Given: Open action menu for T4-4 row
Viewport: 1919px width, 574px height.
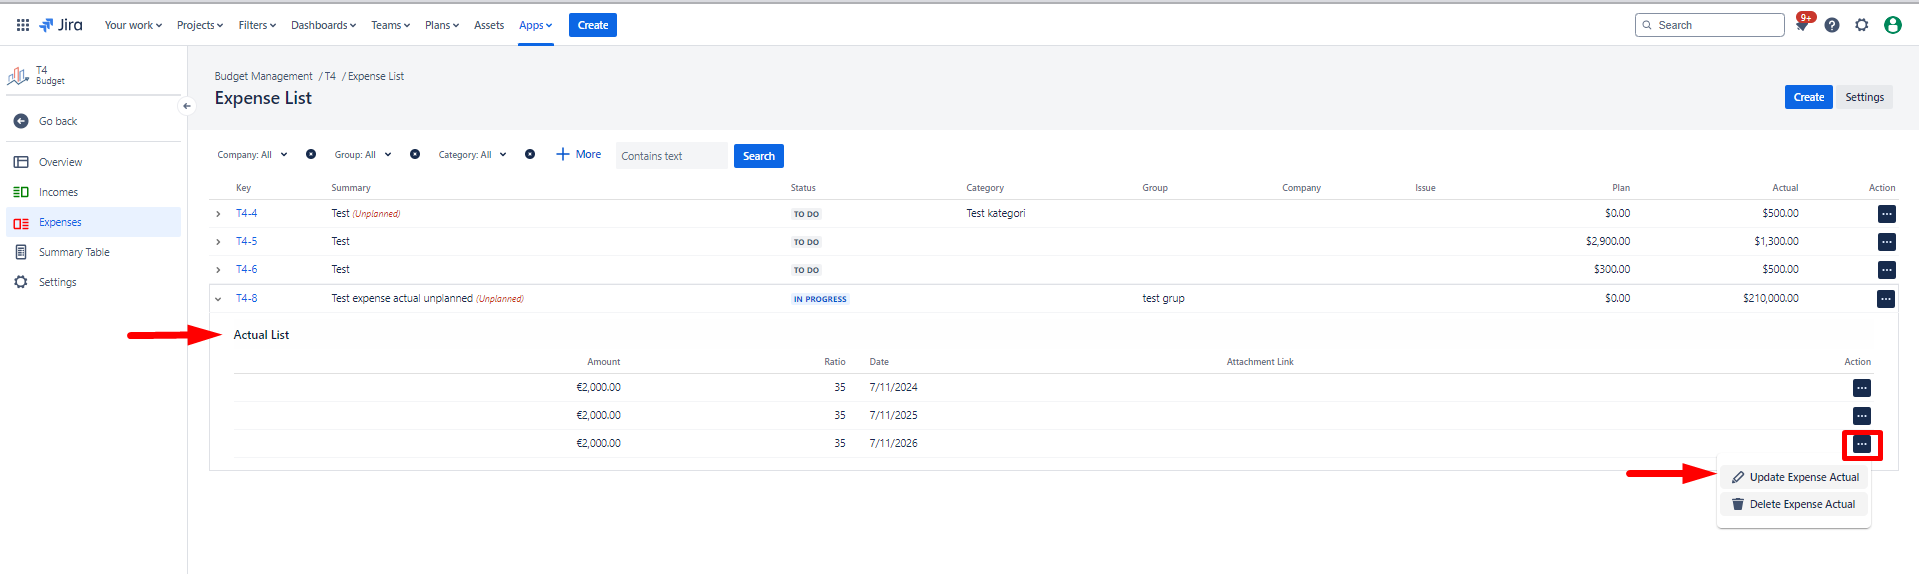Looking at the screenshot, I should [1886, 214].
